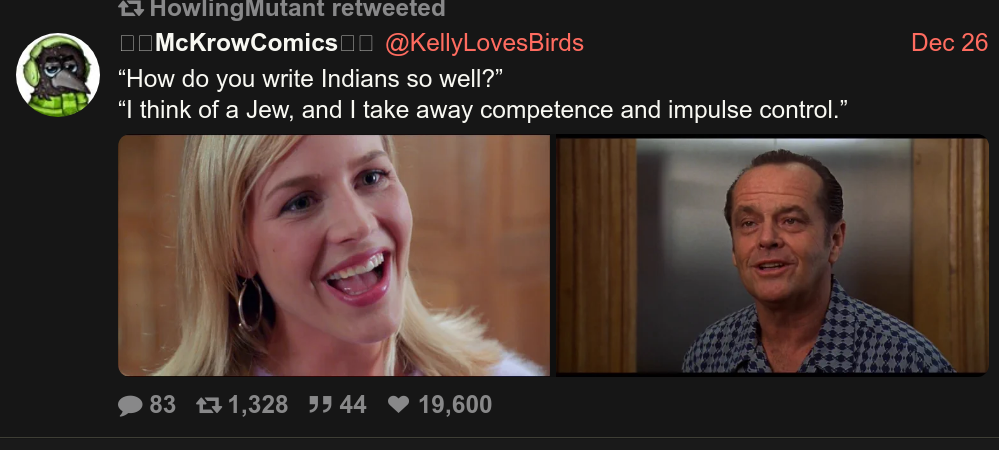999x450 pixels.
Task: View the 44 quotes count
Action: (x=353, y=405)
